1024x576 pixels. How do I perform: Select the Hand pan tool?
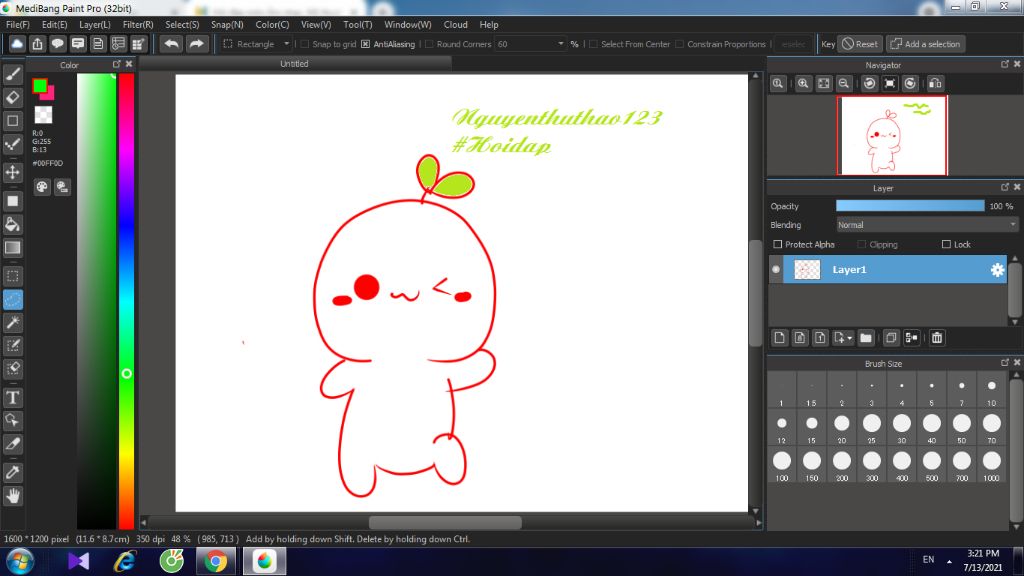pyautogui.click(x=12, y=496)
